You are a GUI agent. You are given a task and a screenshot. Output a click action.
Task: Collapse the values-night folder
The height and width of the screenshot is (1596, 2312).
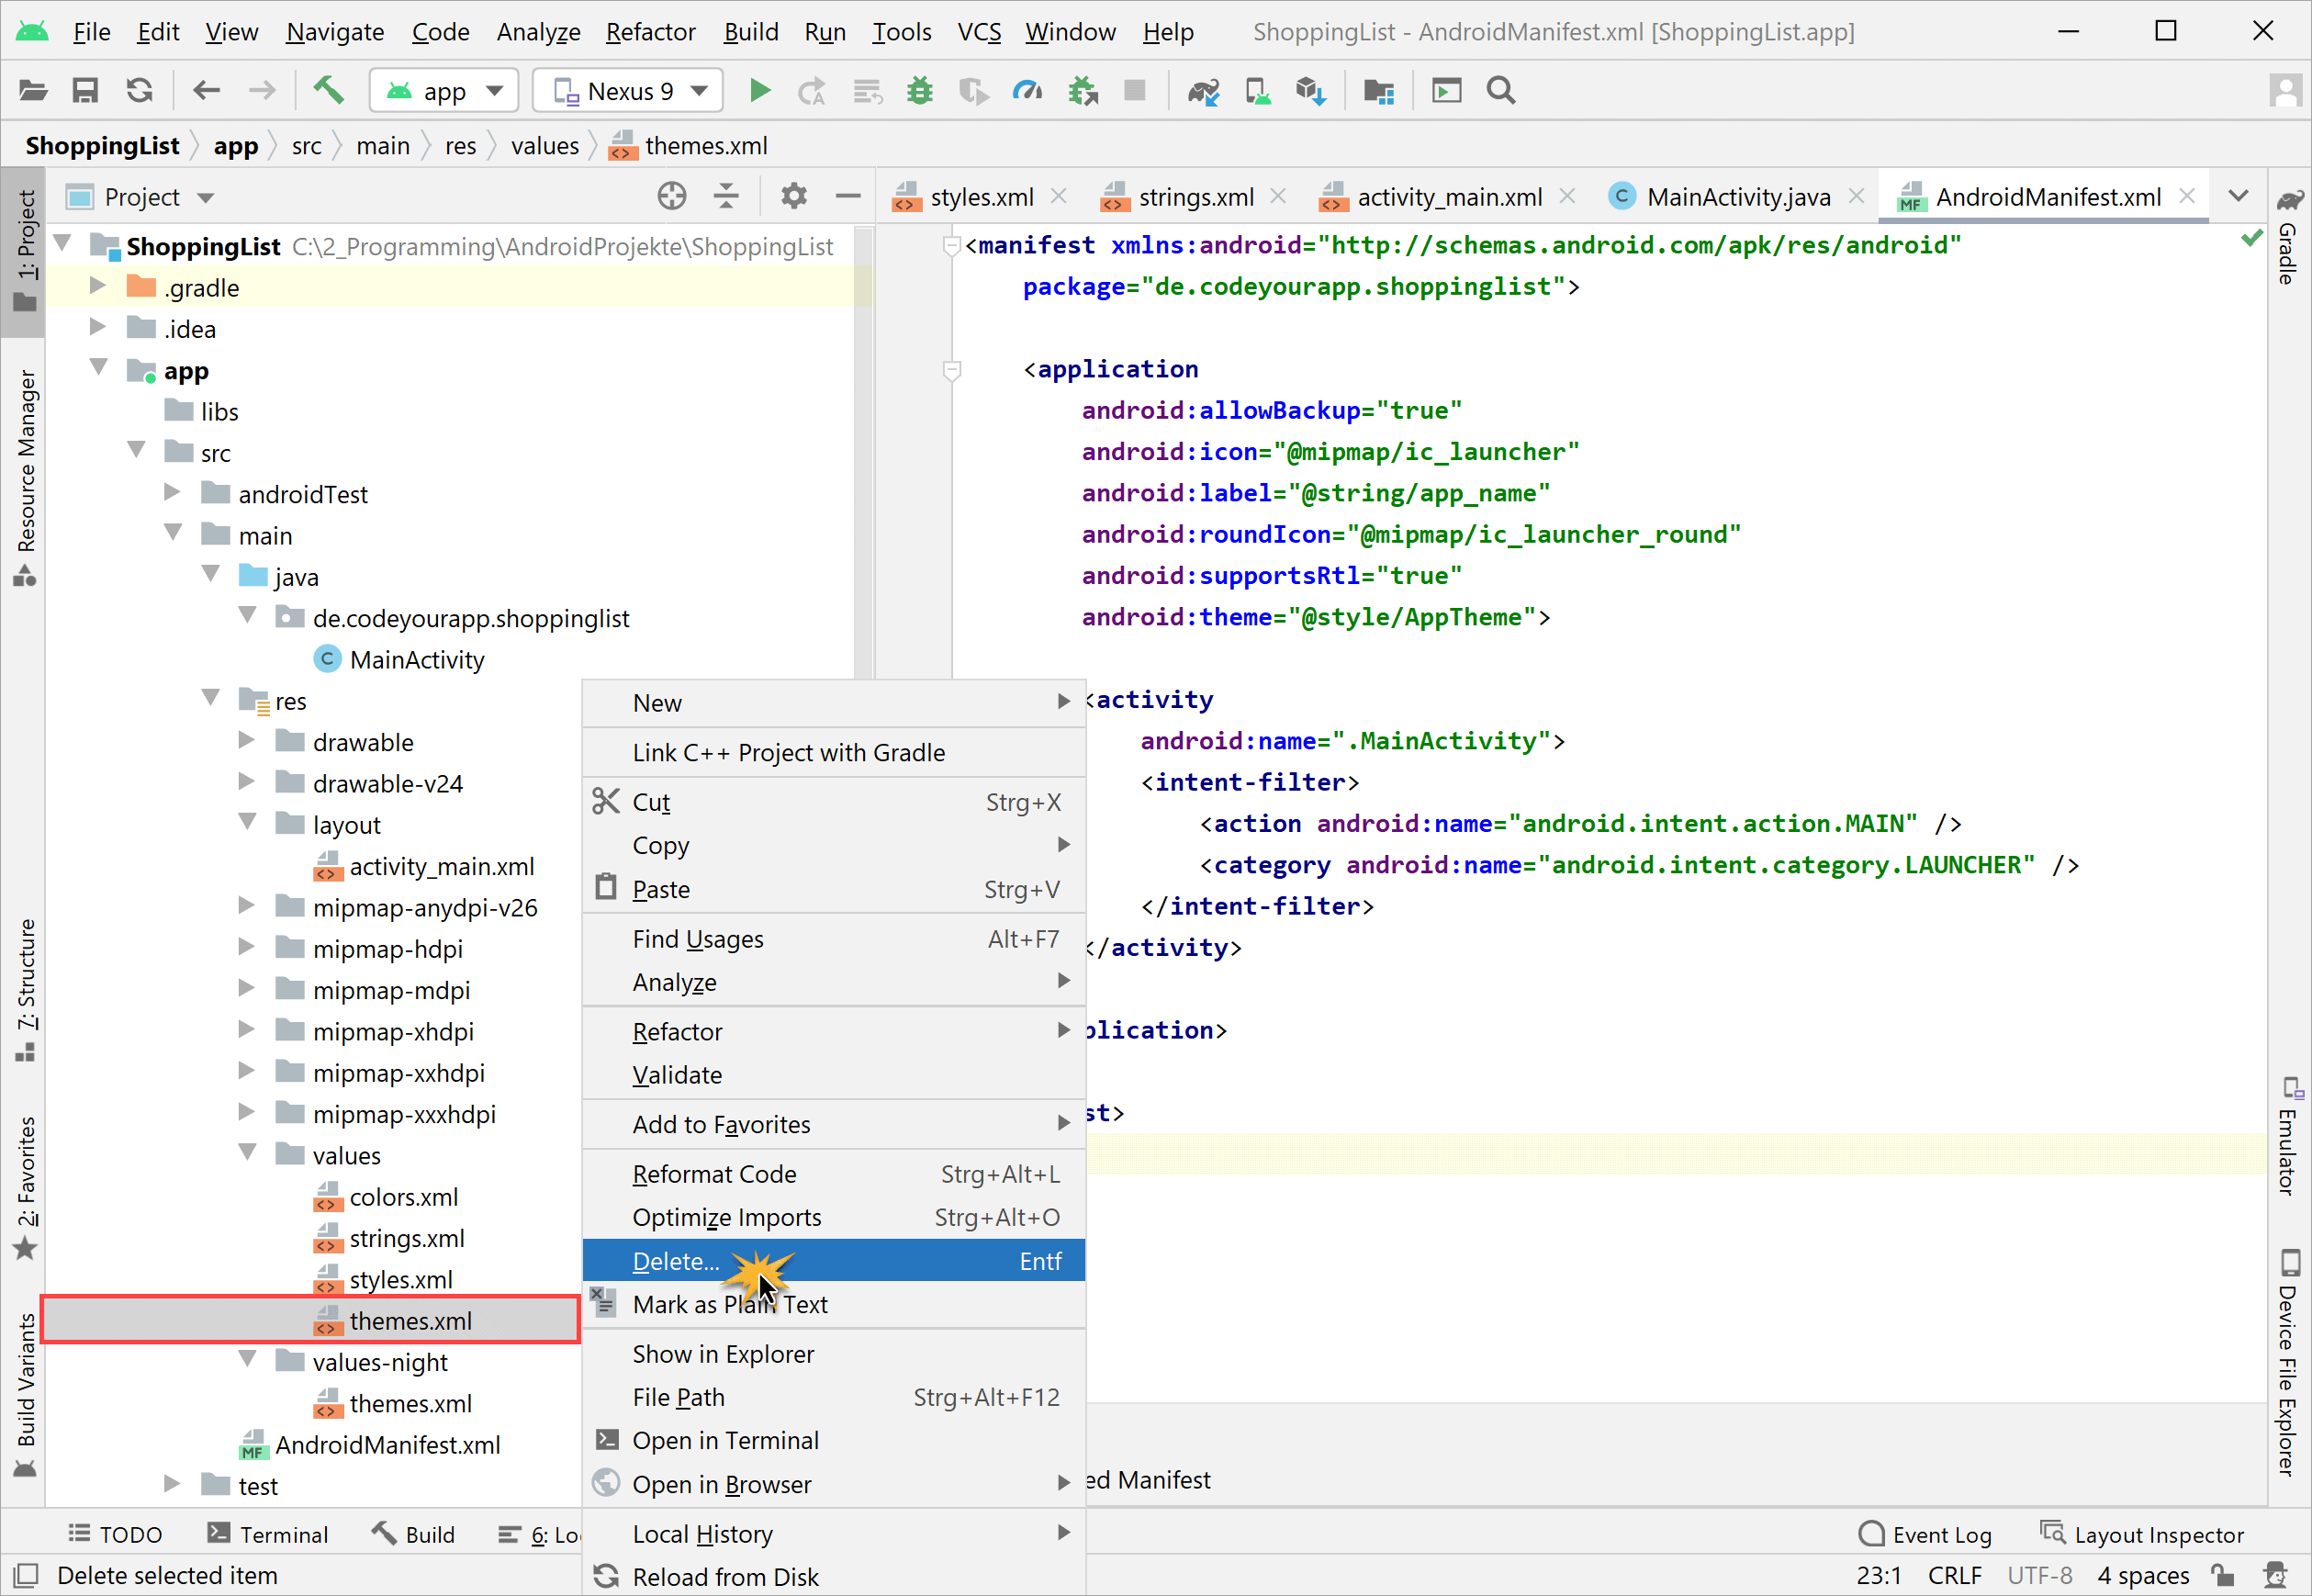pos(248,1360)
